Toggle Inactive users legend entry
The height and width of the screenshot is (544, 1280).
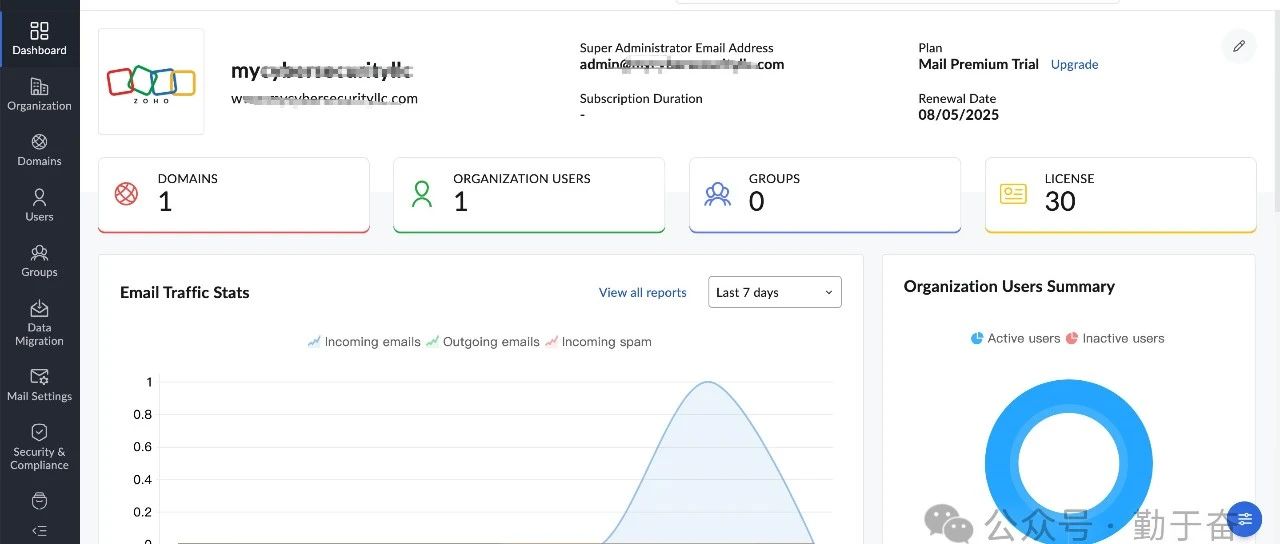1115,338
